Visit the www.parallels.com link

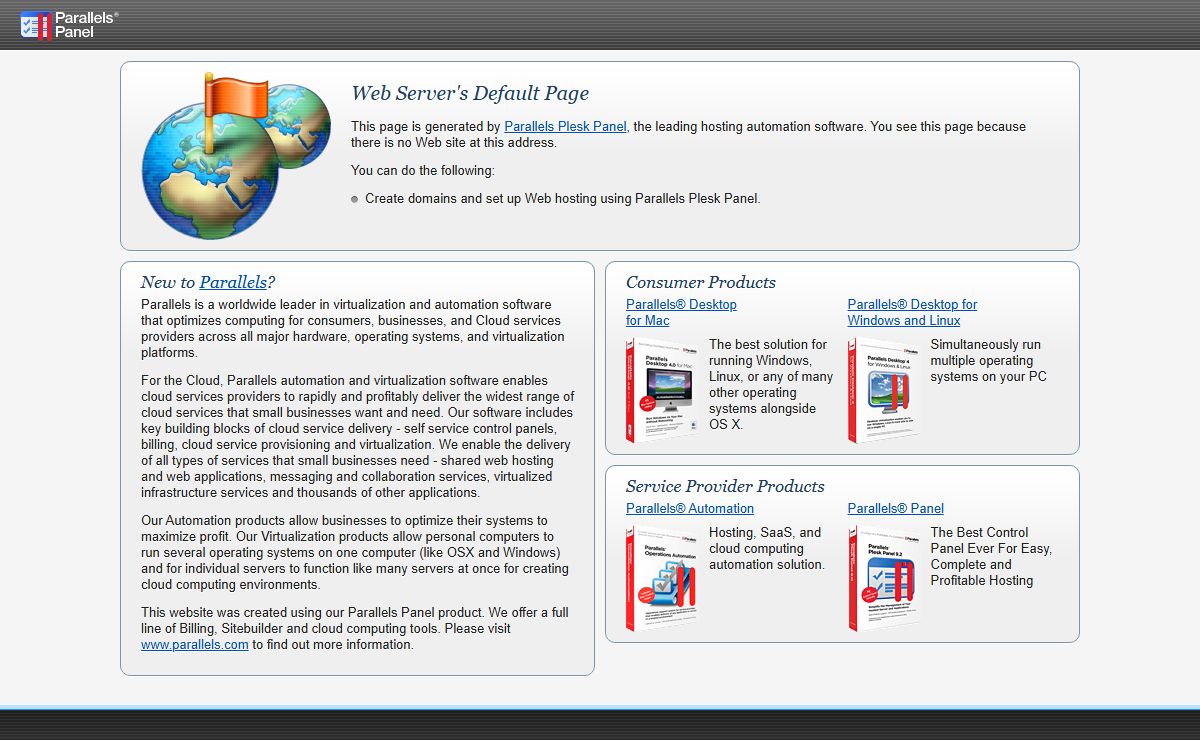pyautogui.click(x=195, y=644)
